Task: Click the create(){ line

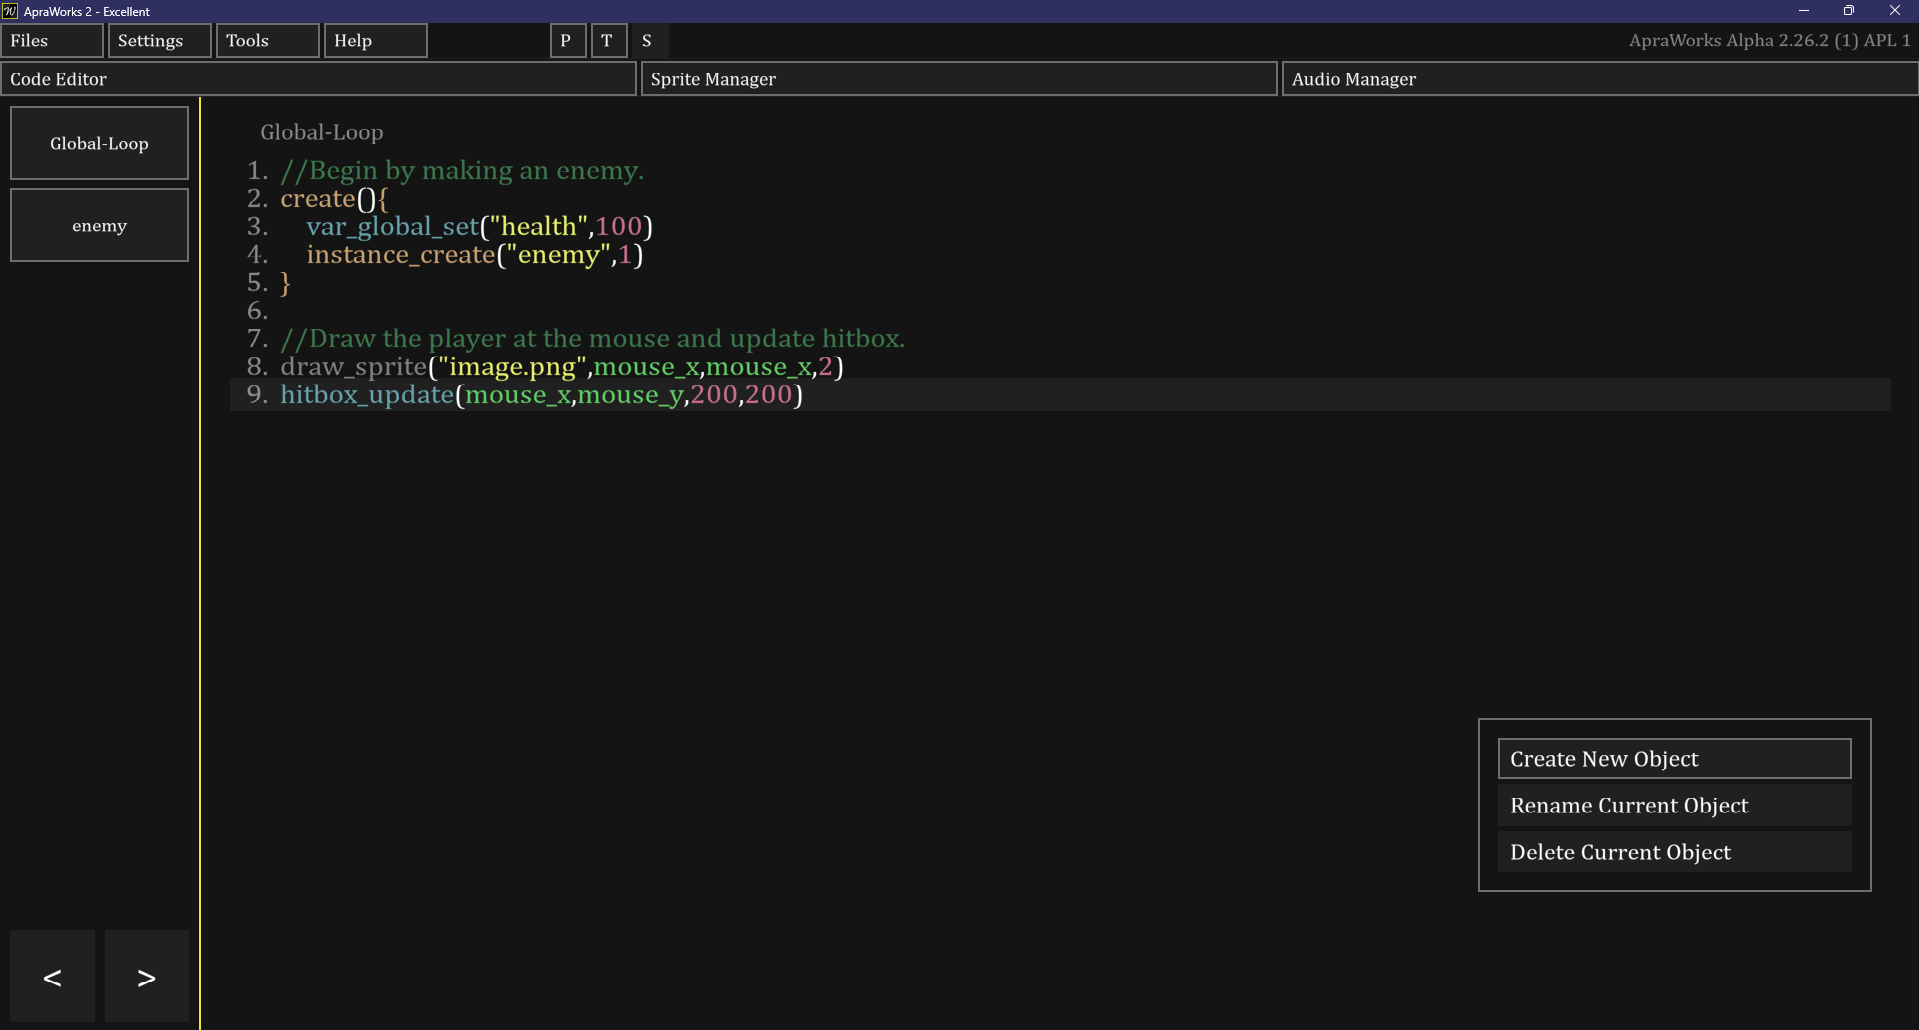Action: [334, 199]
